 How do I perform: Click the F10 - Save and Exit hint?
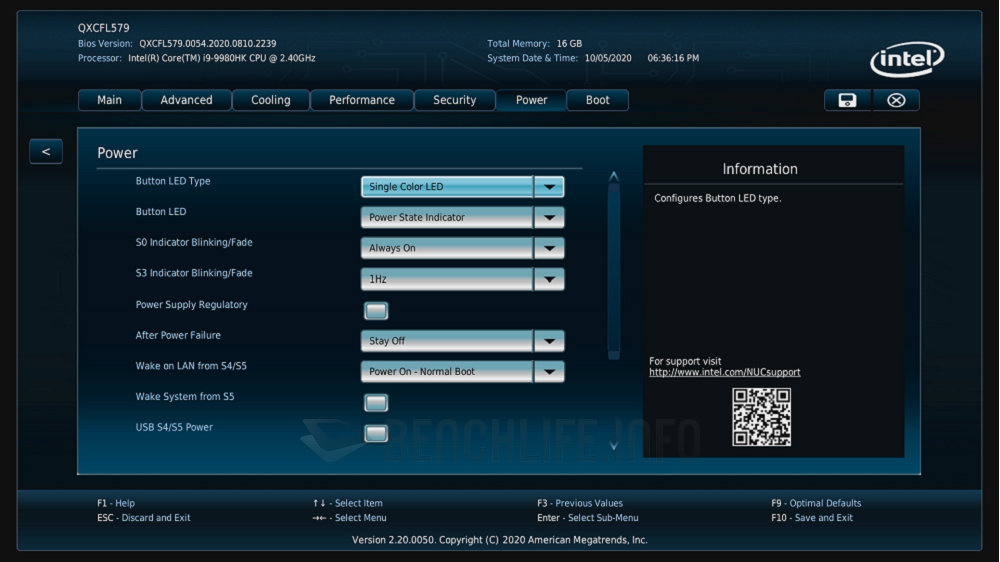tap(812, 518)
